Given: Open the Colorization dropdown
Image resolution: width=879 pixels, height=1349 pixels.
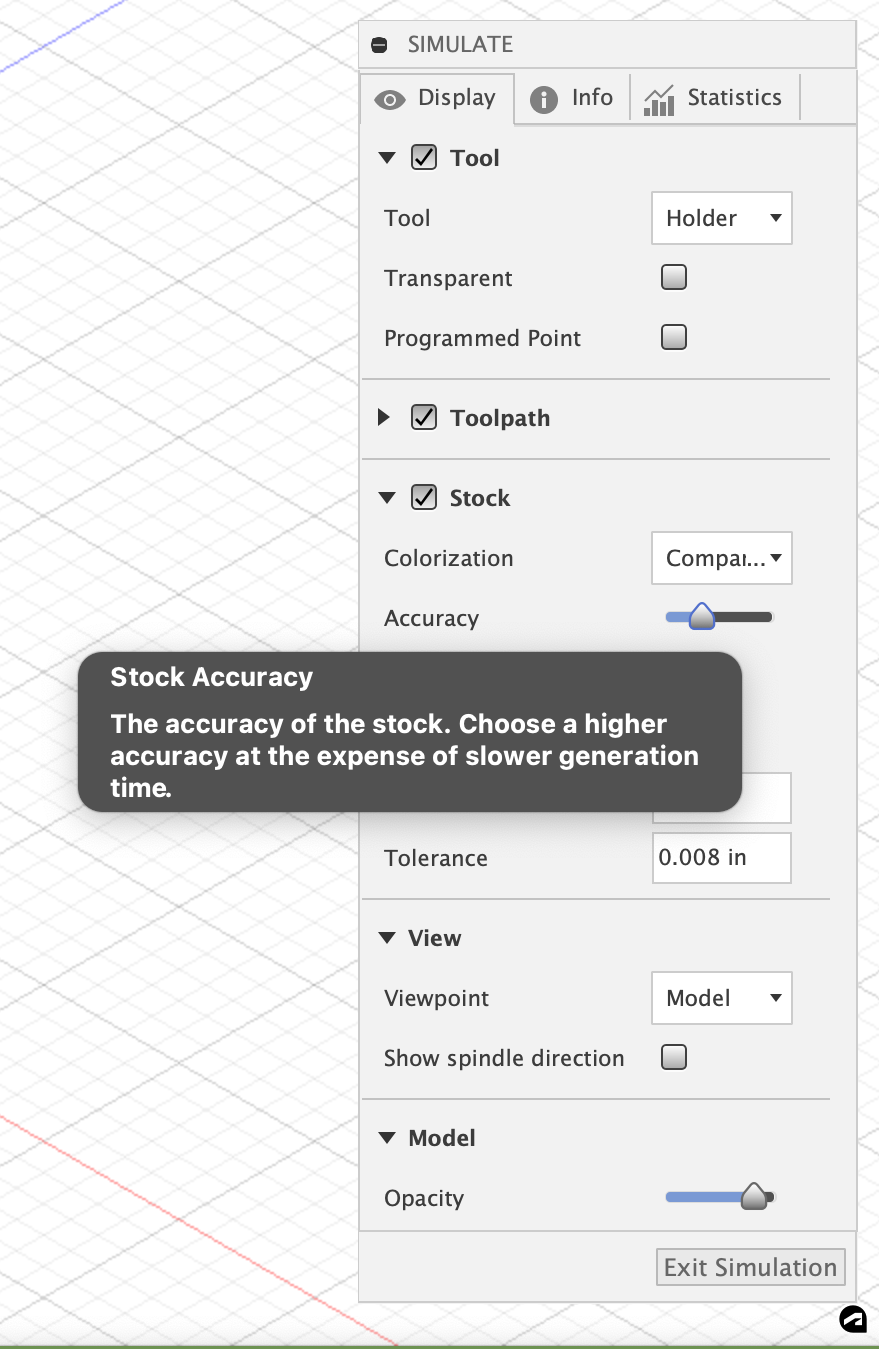Looking at the screenshot, I should [721, 558].
